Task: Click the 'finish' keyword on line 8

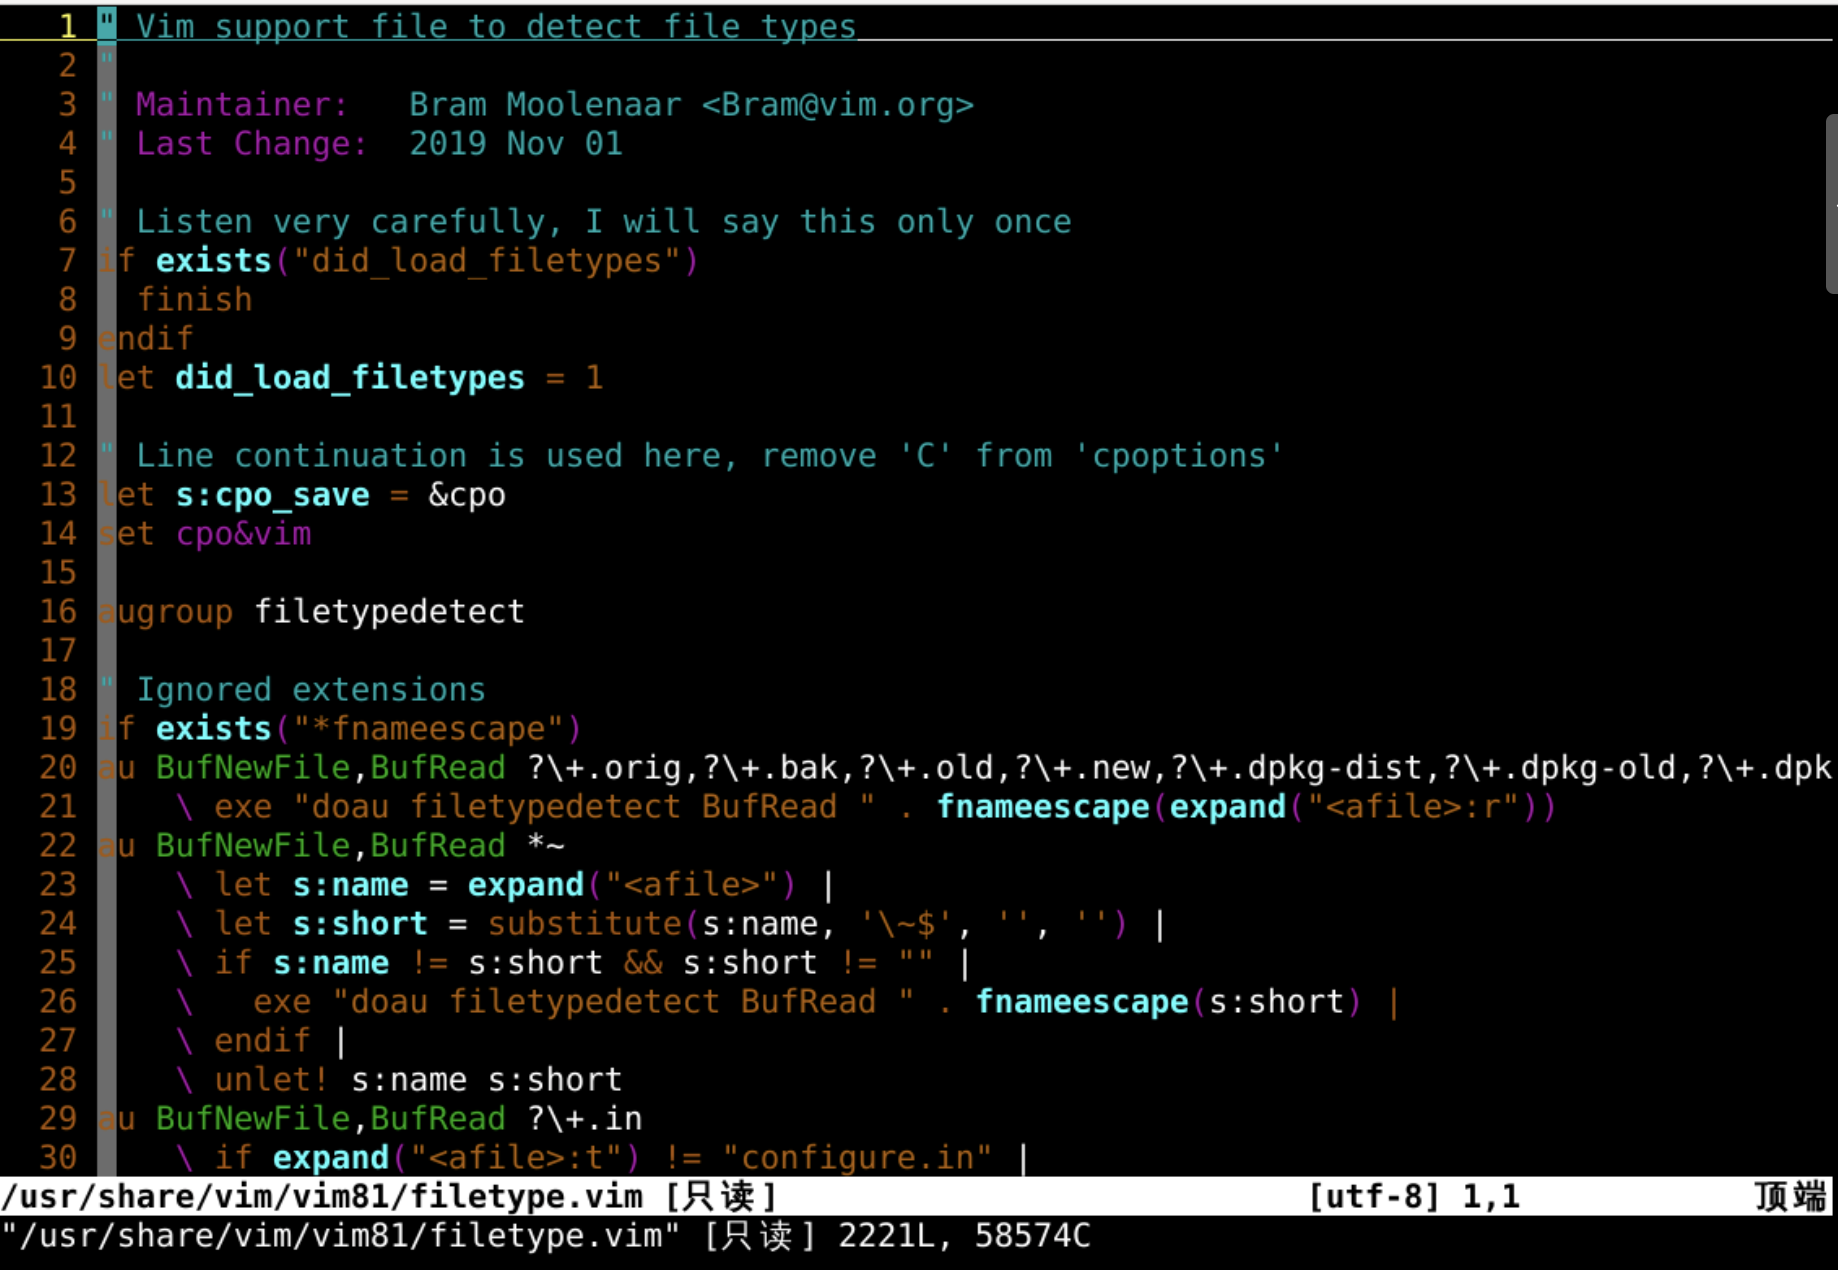Action: tap(194, 300)
